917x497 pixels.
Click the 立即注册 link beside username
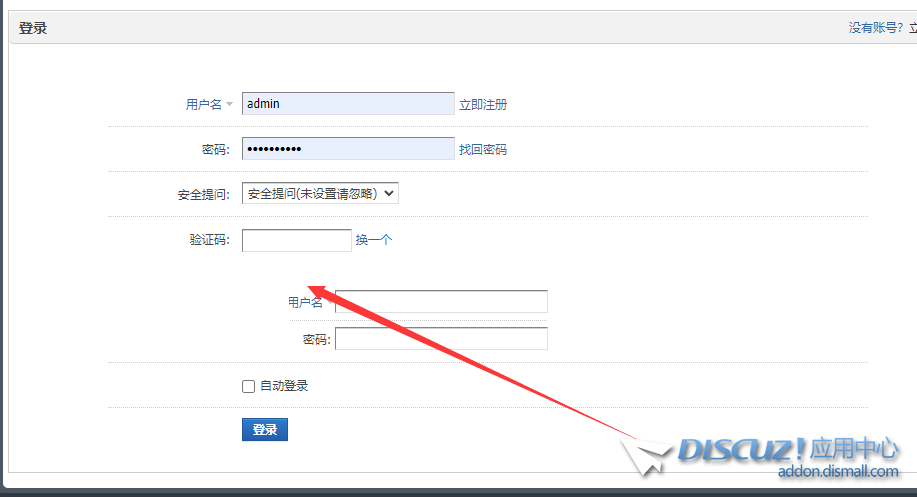pos(483,105)
